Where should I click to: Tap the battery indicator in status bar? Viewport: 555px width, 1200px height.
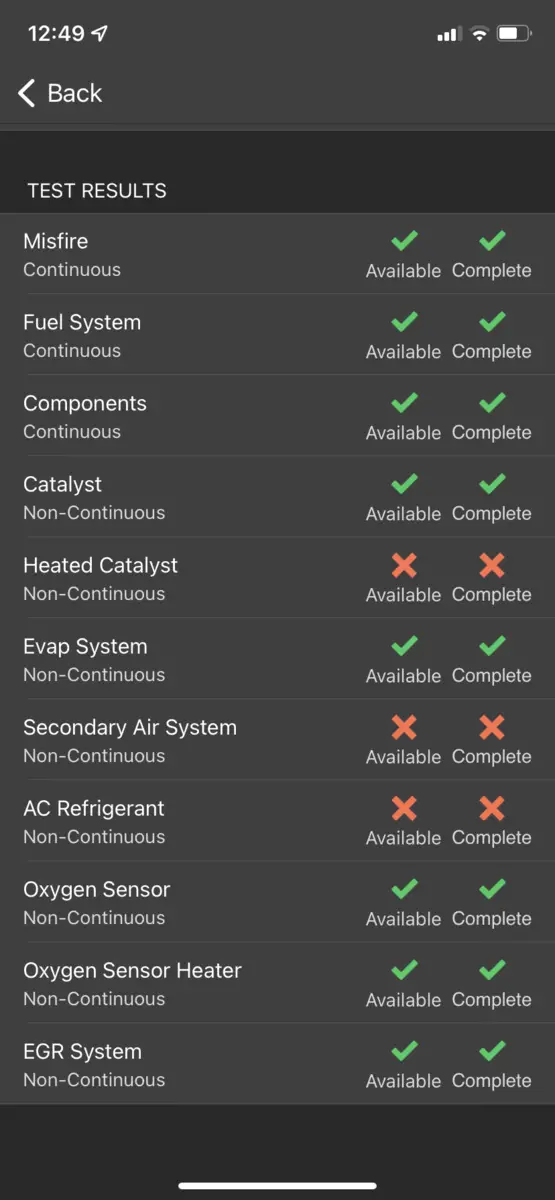pos(514,34)
